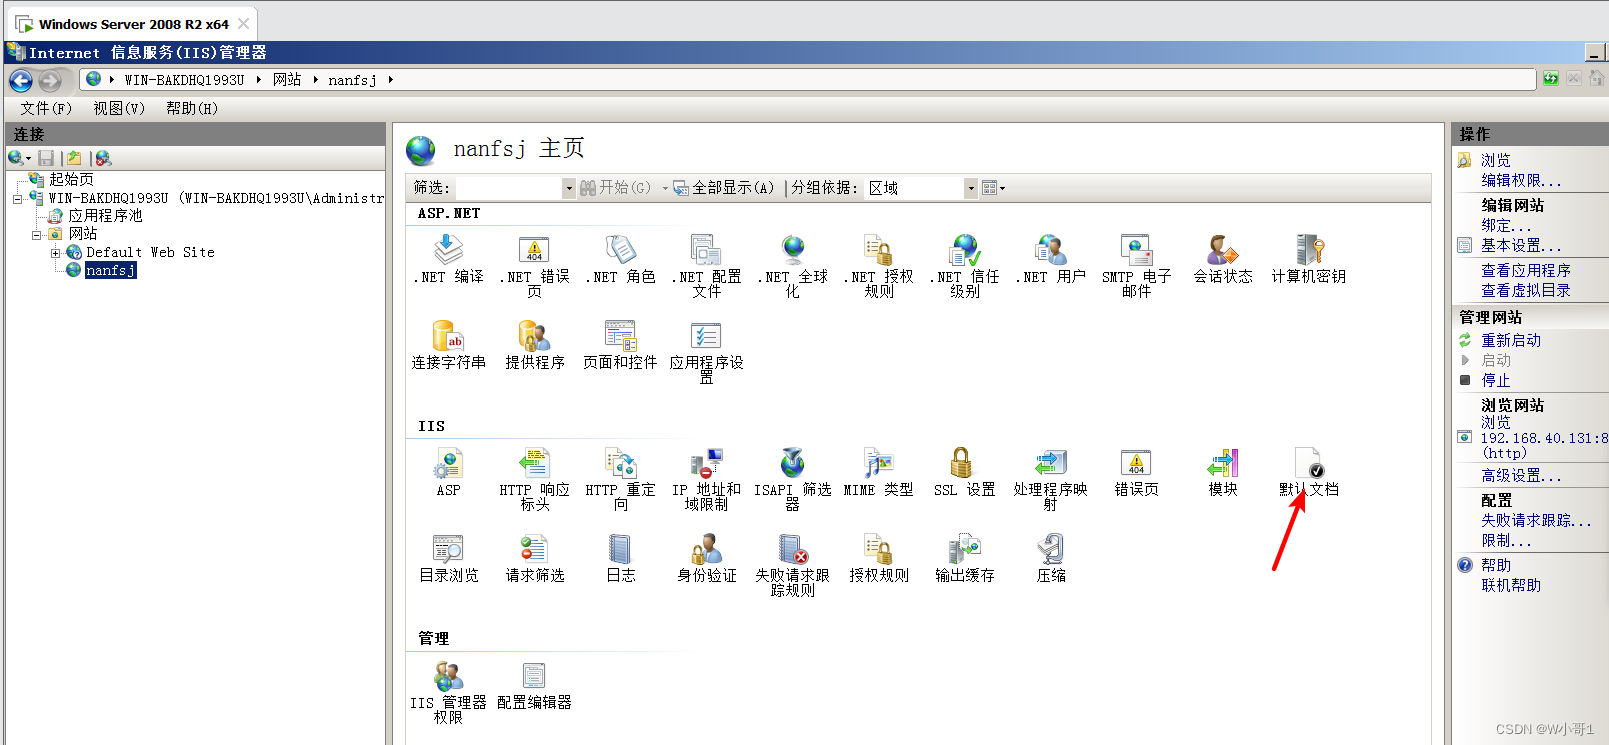The height and width of the screenshot is (745, 1609).
Task: Open the 请求筛选 feature
Action: (x=534, y=558)
